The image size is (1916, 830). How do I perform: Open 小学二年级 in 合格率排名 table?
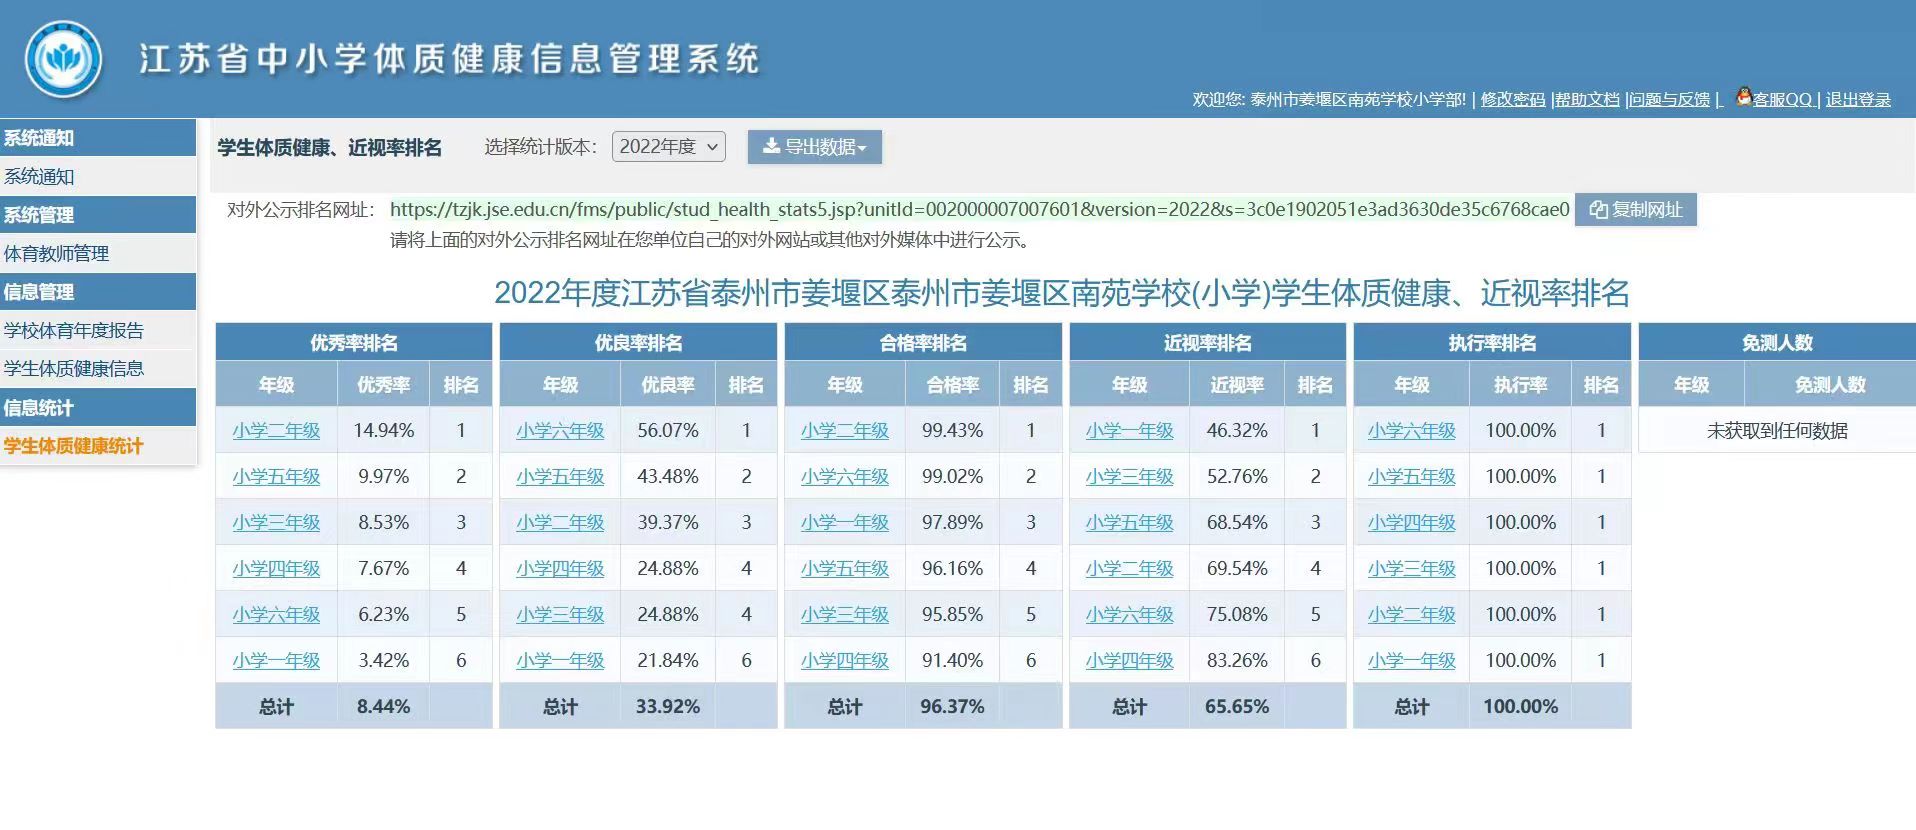point(845,431)
